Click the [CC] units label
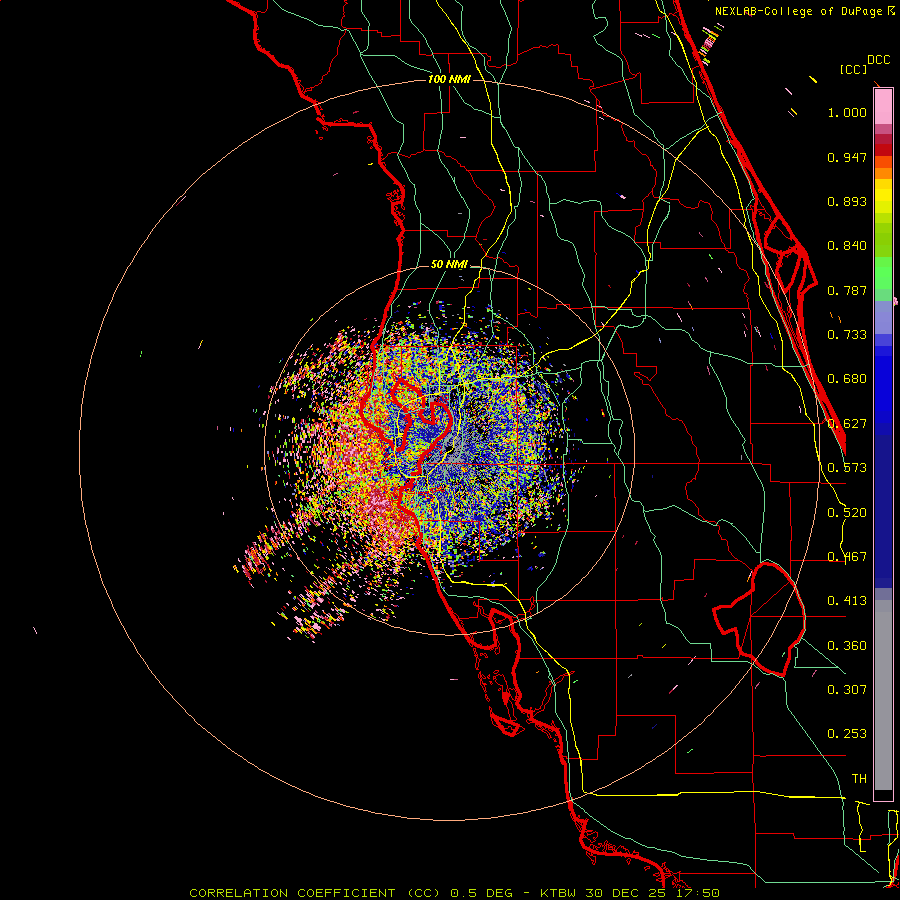The width and height of the screenshot is (900, 900). tap(853, 69)
